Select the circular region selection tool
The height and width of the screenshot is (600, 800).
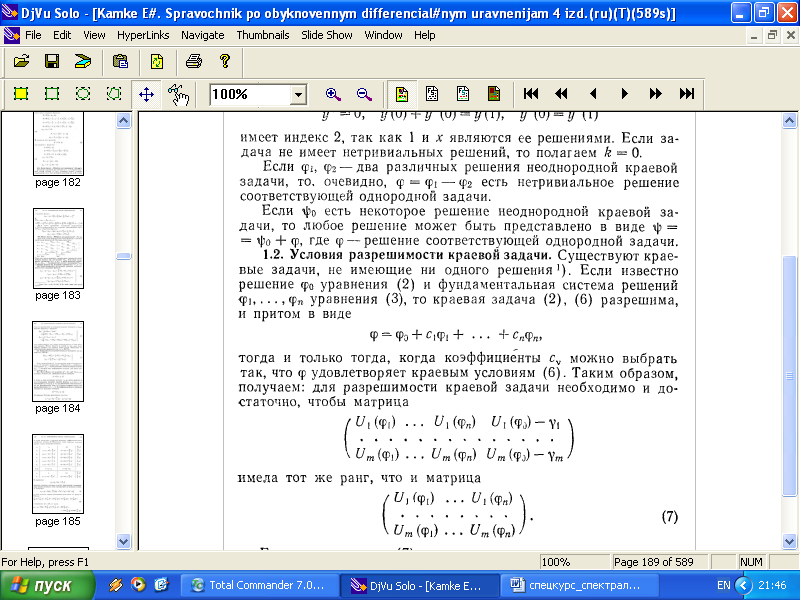click(83, 94)
